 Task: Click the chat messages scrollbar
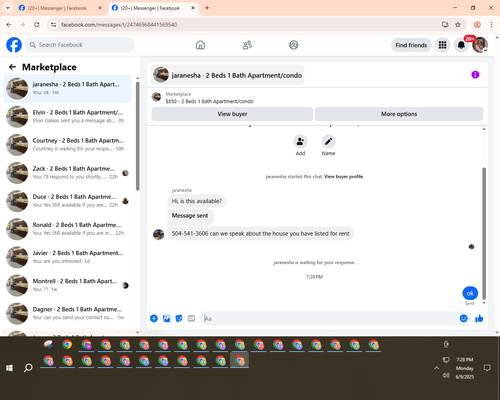[x=484, y=233]
